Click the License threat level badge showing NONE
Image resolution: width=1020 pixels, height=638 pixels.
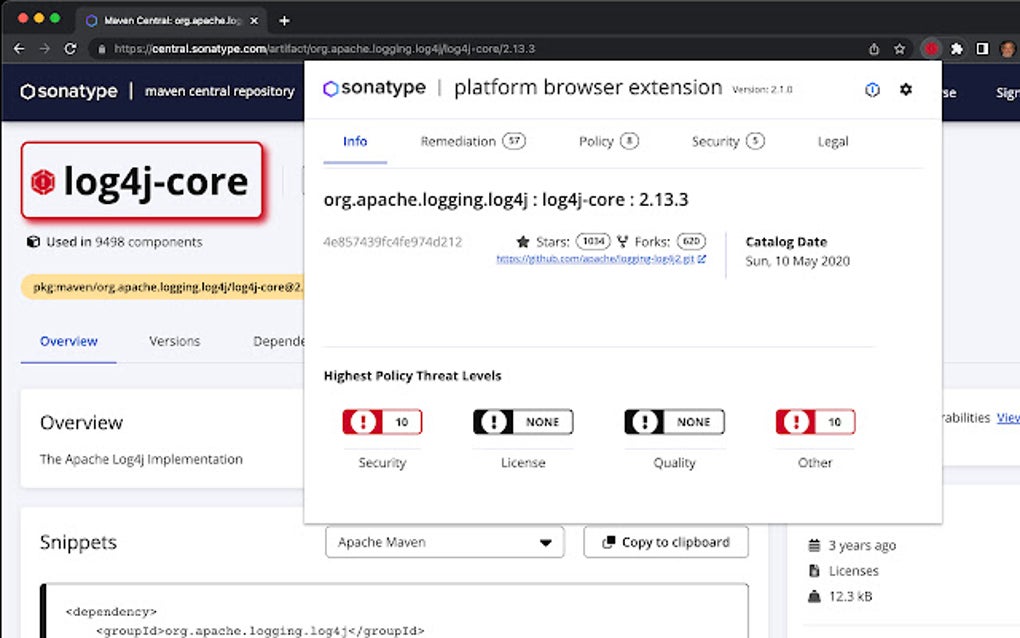(x=523, y=421)
